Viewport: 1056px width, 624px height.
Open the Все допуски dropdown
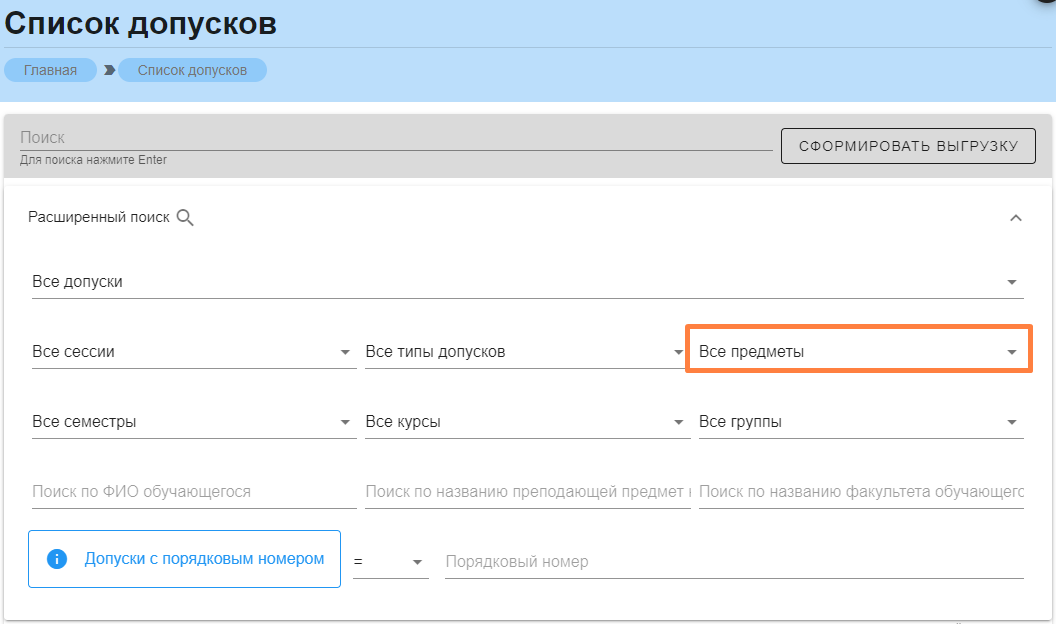[527, 282]
